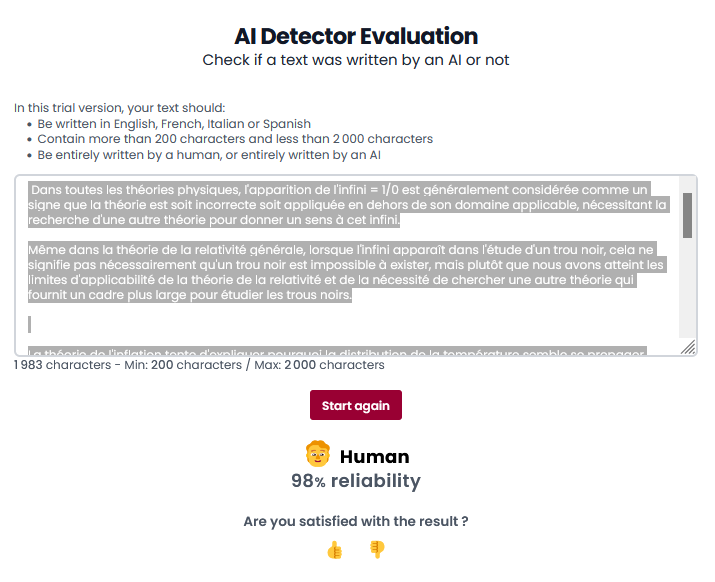Click the thumbs down feedback icon
Screen dimensions: 715x582
(377, 549)
